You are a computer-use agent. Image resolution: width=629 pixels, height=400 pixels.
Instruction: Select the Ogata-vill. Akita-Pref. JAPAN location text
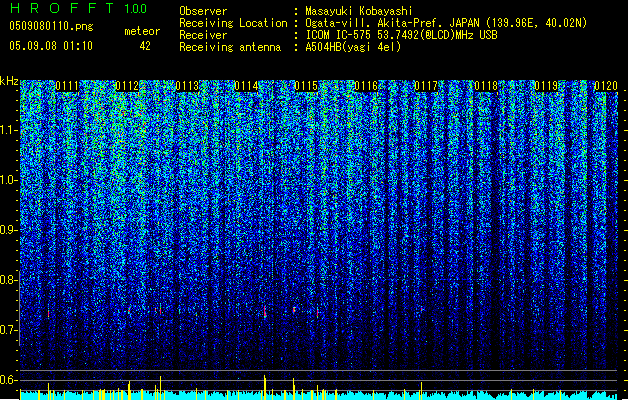446,23
